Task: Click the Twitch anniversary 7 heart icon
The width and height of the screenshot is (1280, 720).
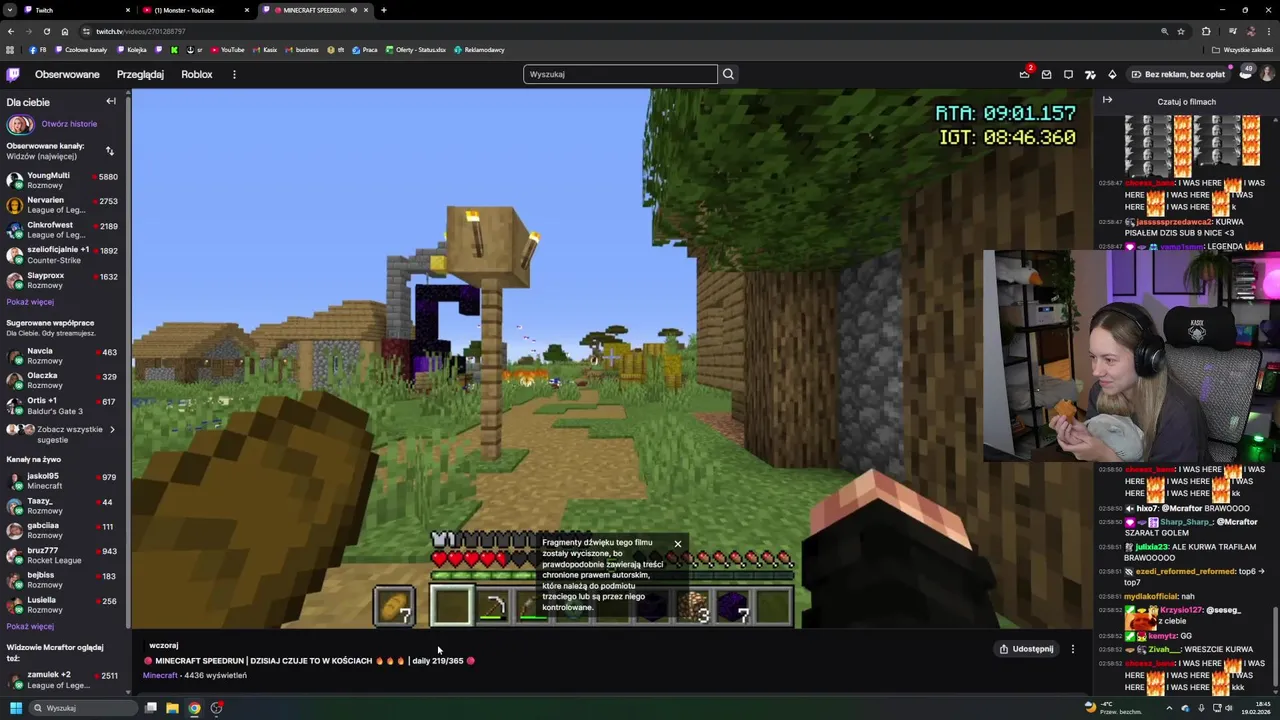Action: click(1090, 74)
